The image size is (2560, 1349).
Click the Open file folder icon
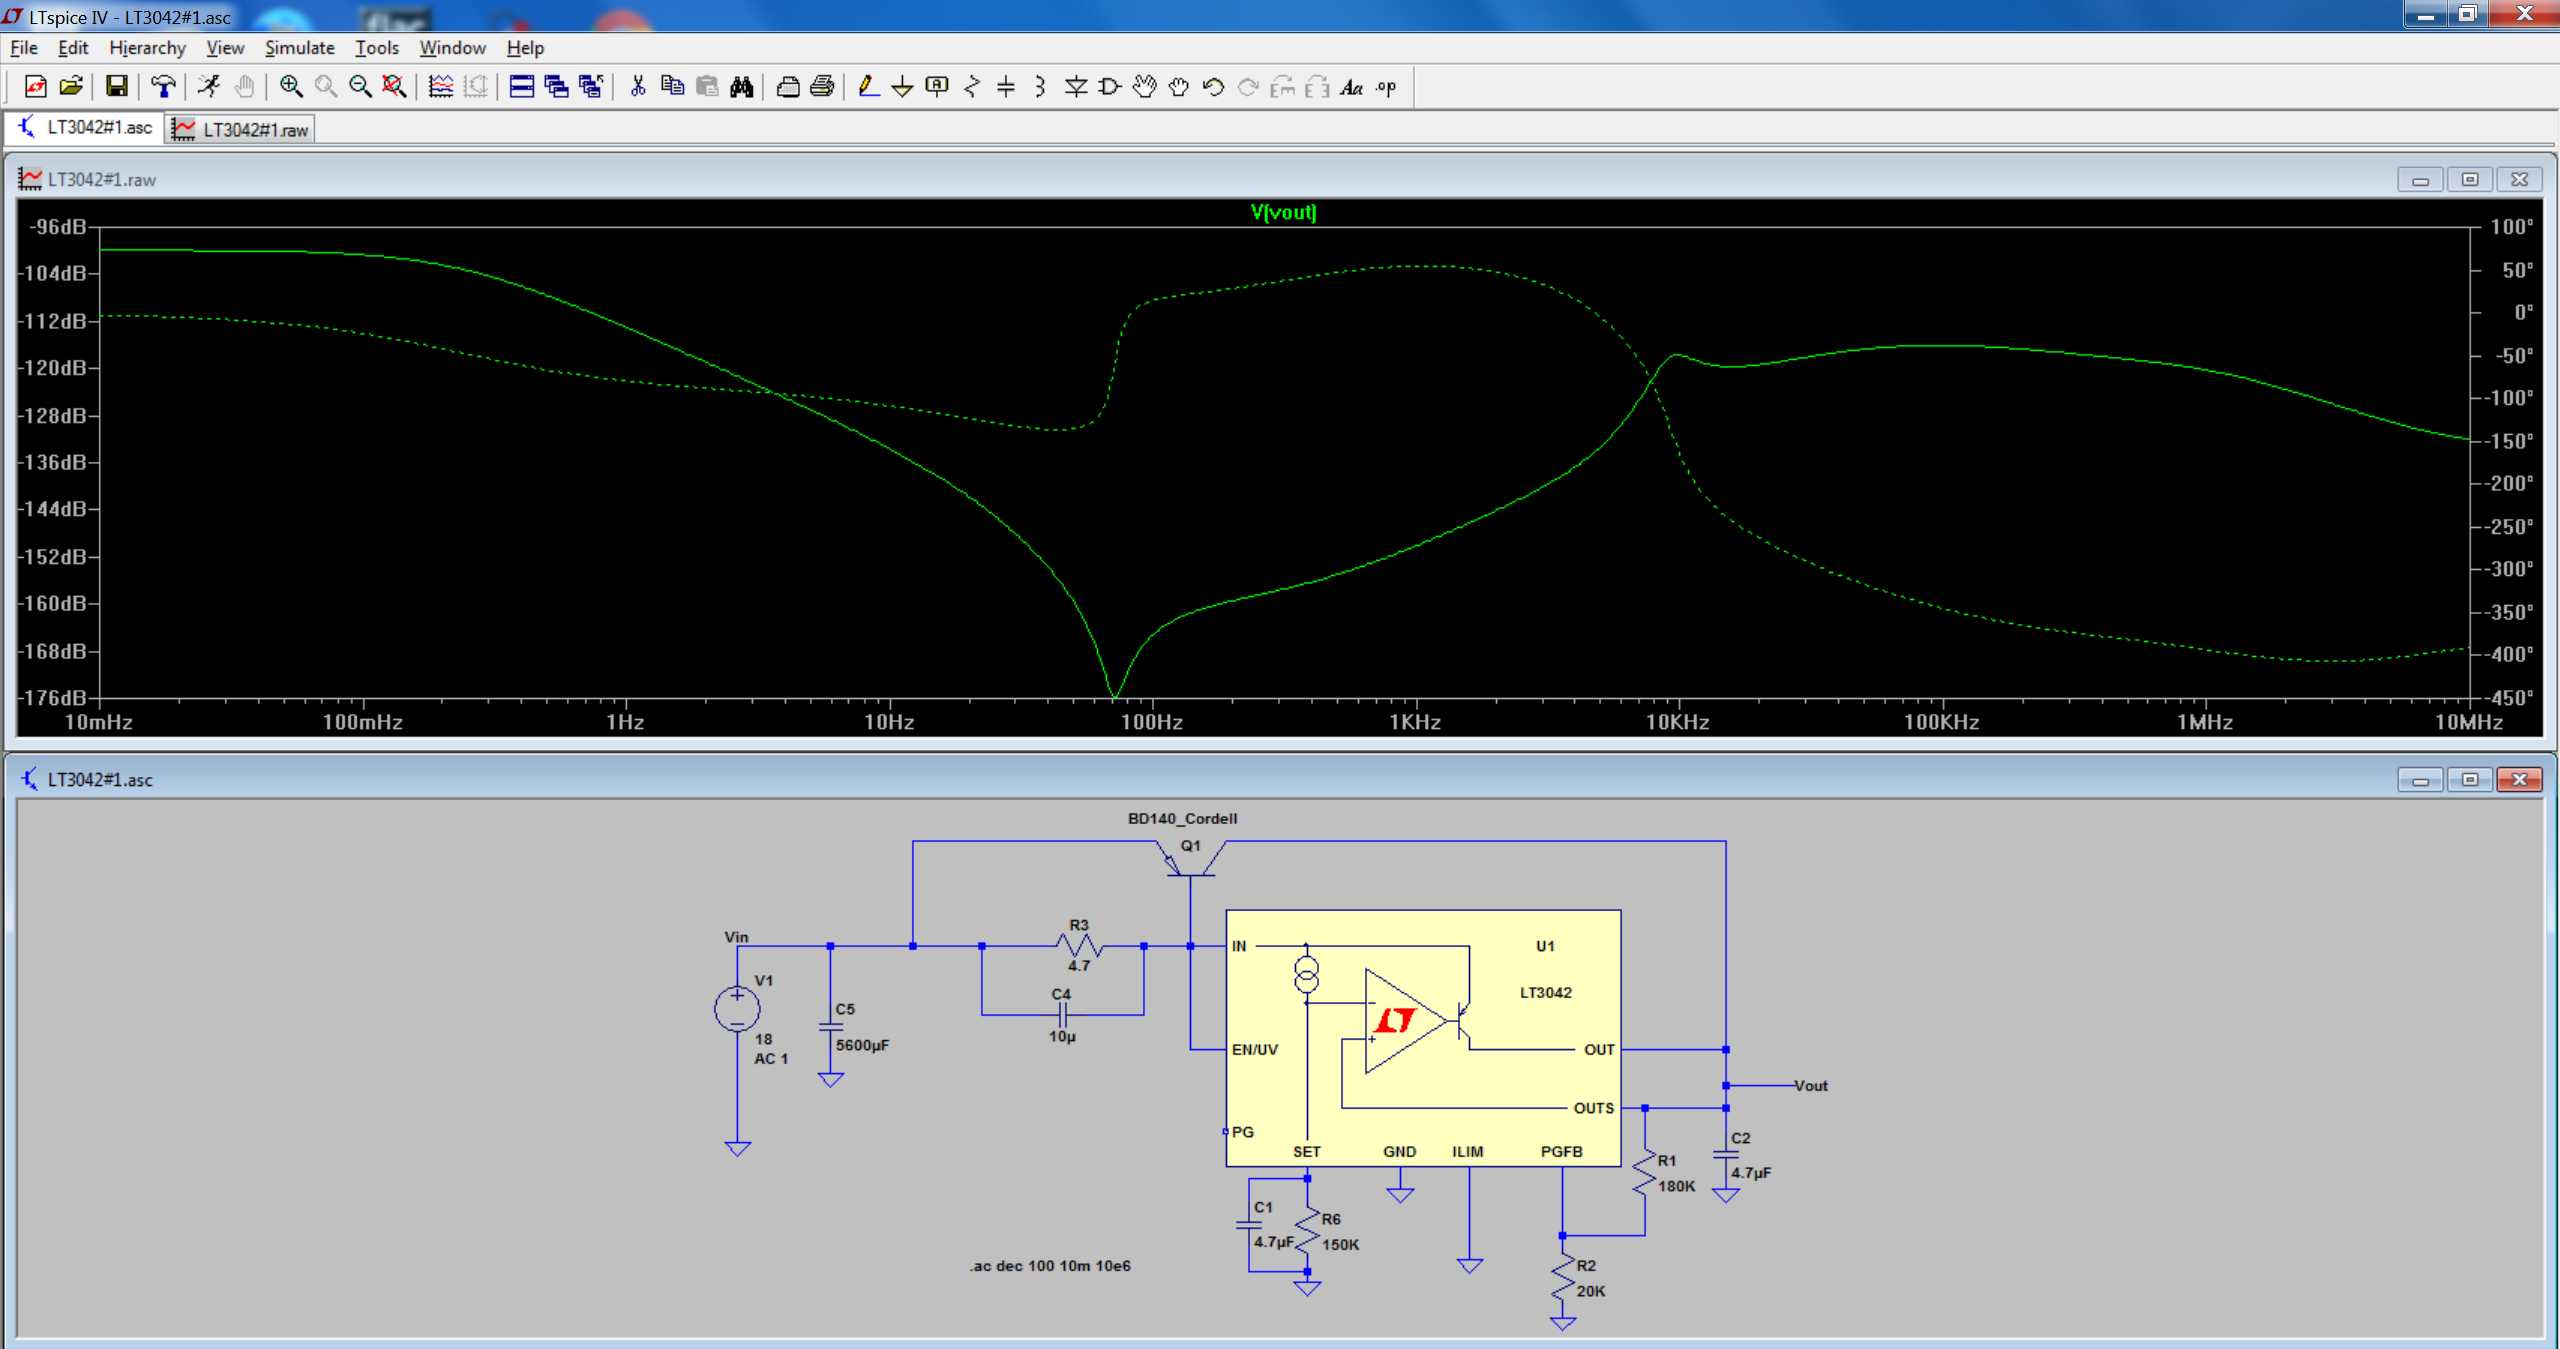pyautogui.click(x=70, y=87)
